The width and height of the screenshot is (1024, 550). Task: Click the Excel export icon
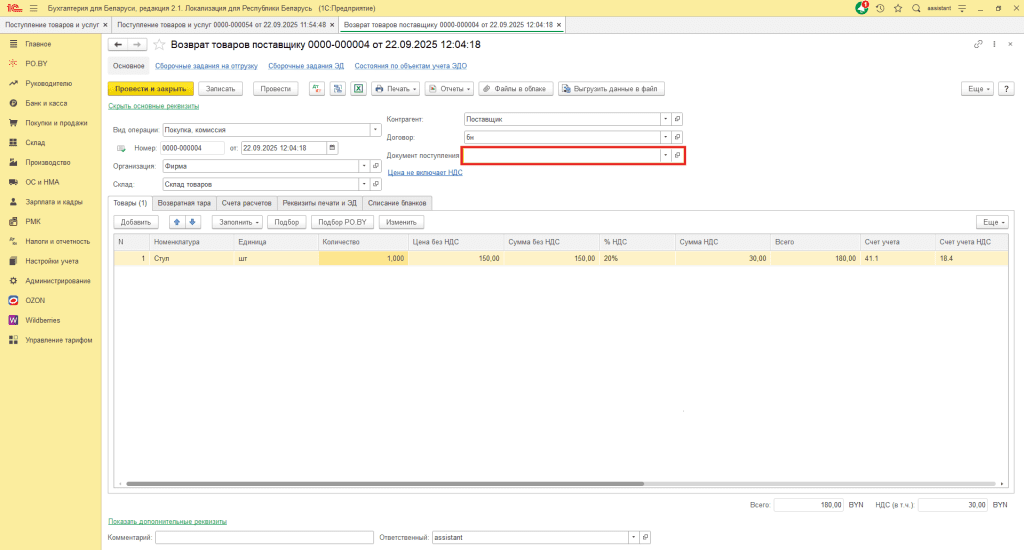coord(357,89)
